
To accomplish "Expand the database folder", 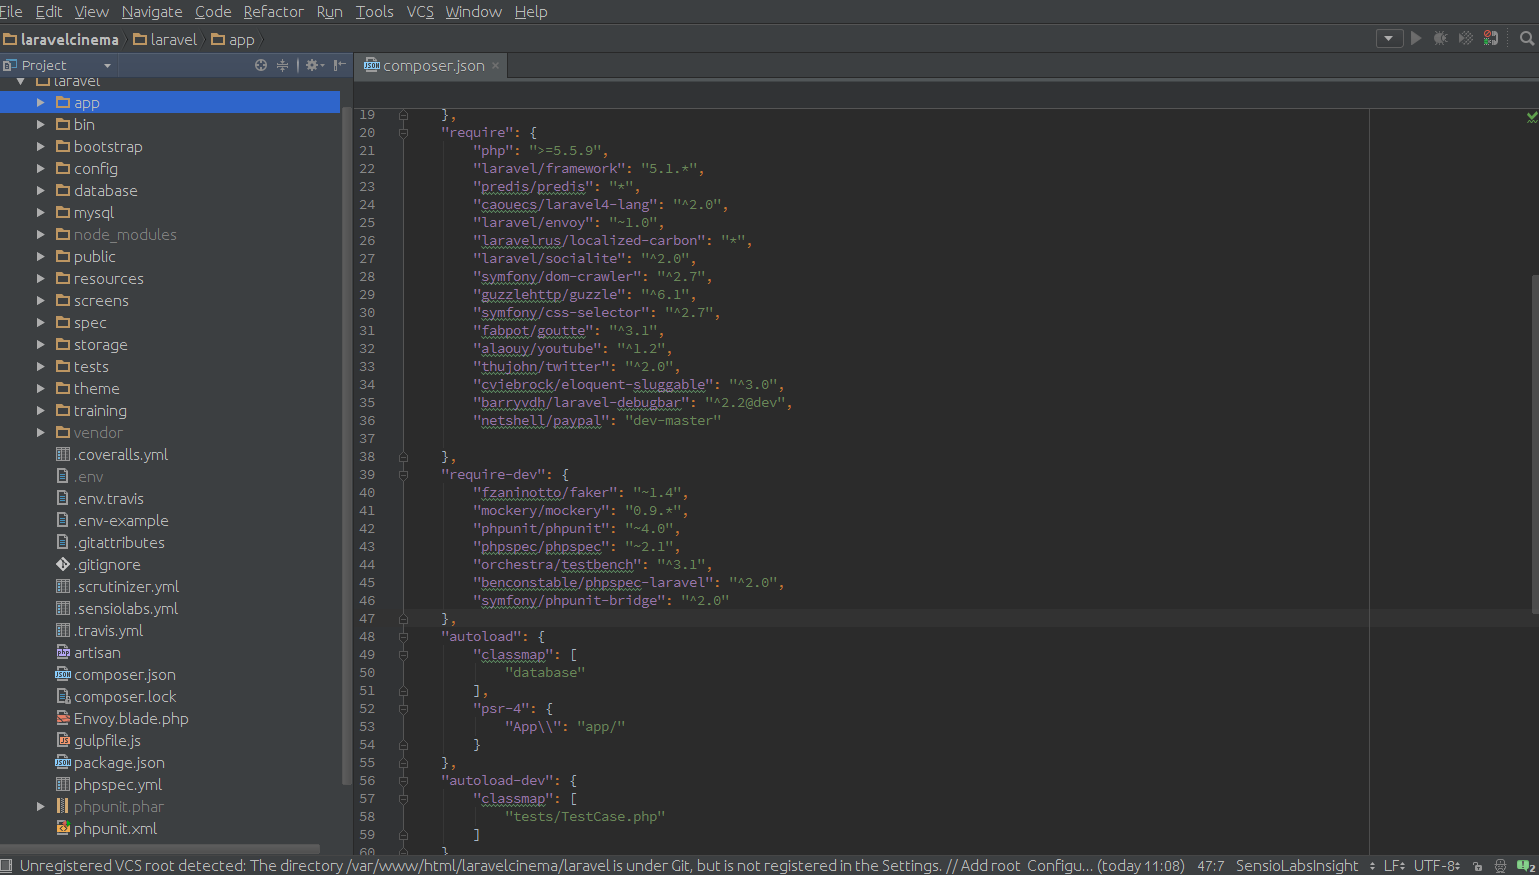I will (x=40, y=191).
